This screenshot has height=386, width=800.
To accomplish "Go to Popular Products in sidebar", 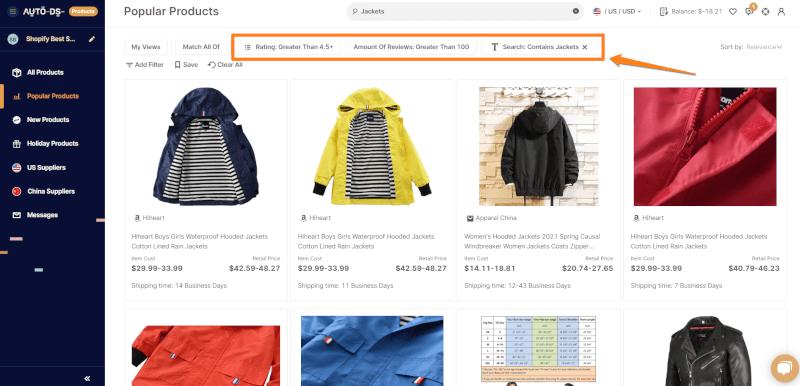I will tap(53, 96).
